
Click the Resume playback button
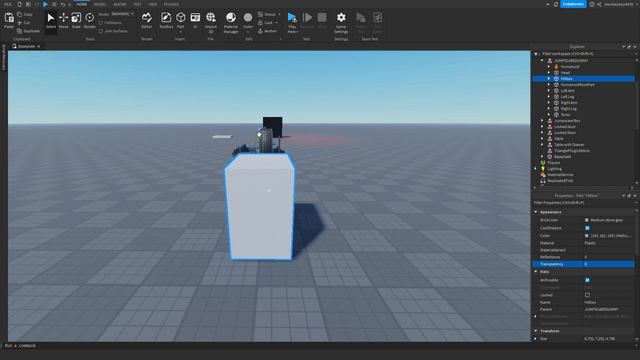click(x=307, y=20)
